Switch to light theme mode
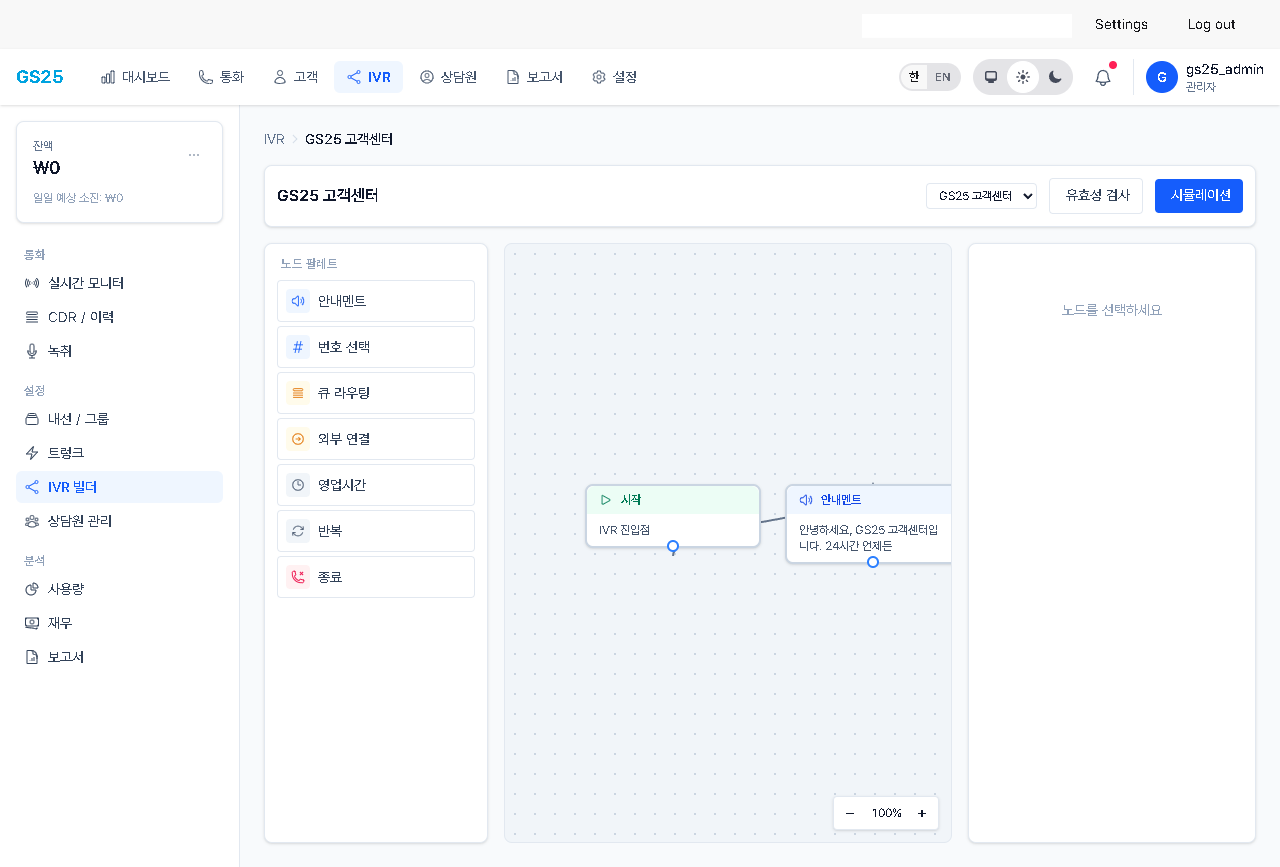 tap(1023, 77)
